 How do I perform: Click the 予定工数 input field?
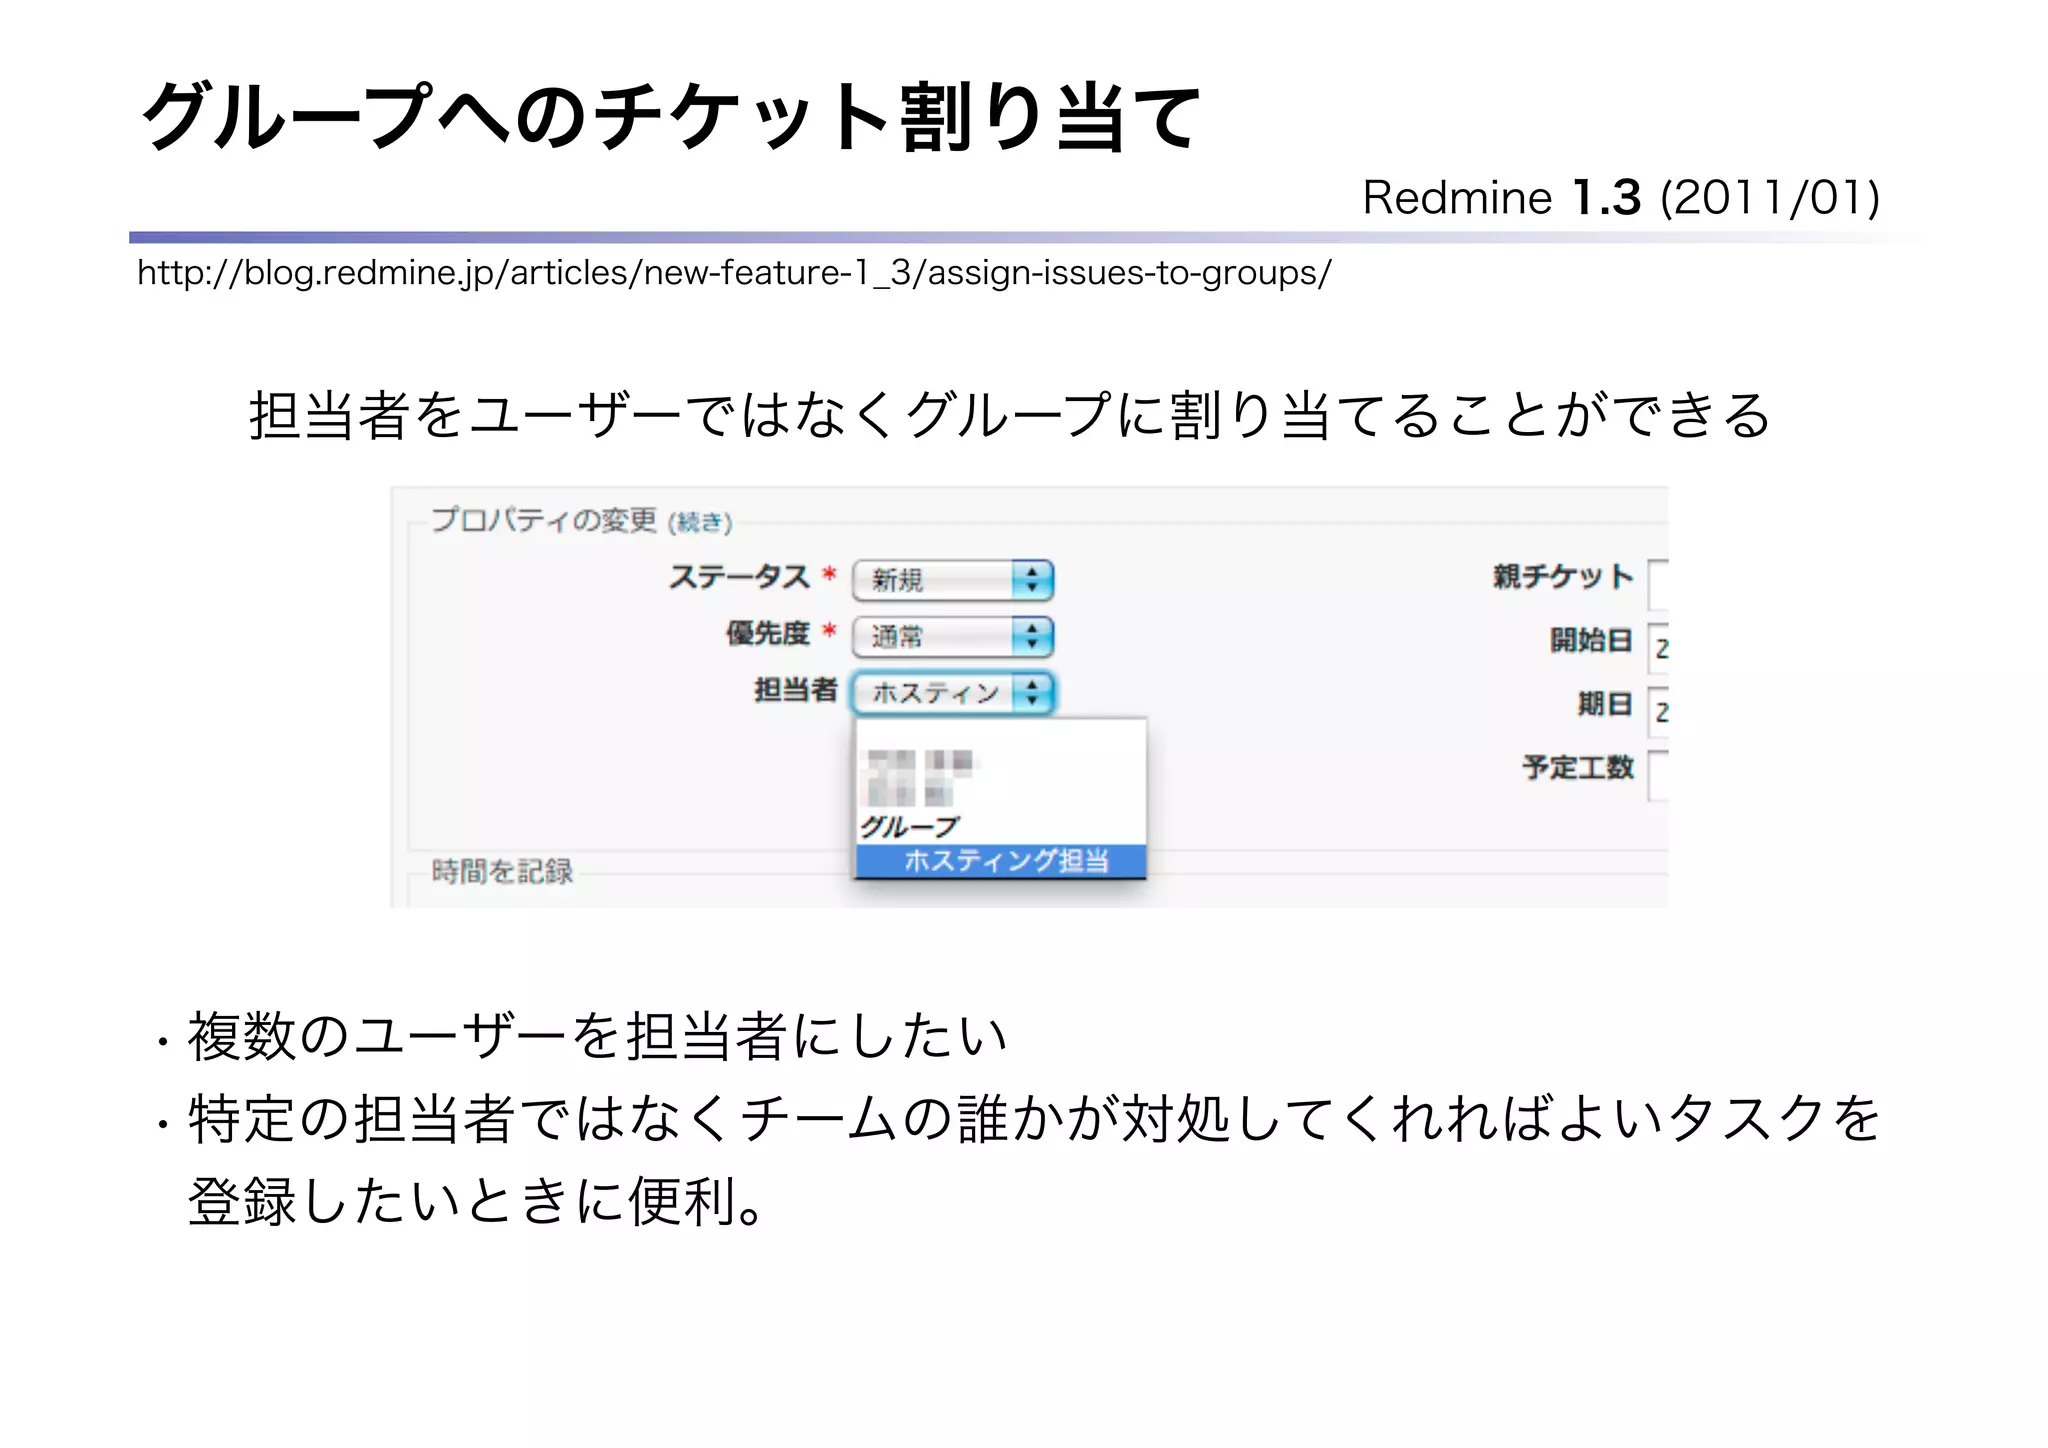coord(1658,776)
